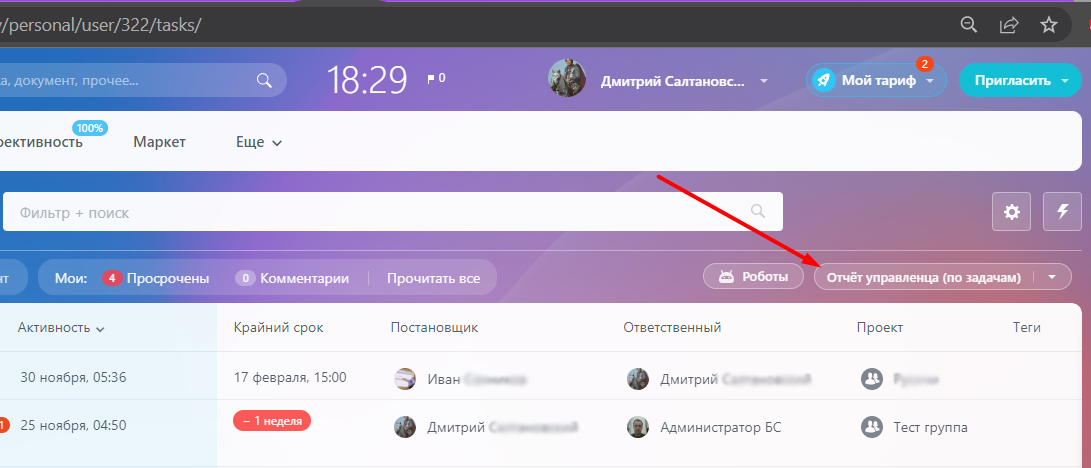Click the Постановщик column header
The image size is (1091, 468).
(434, 328)
